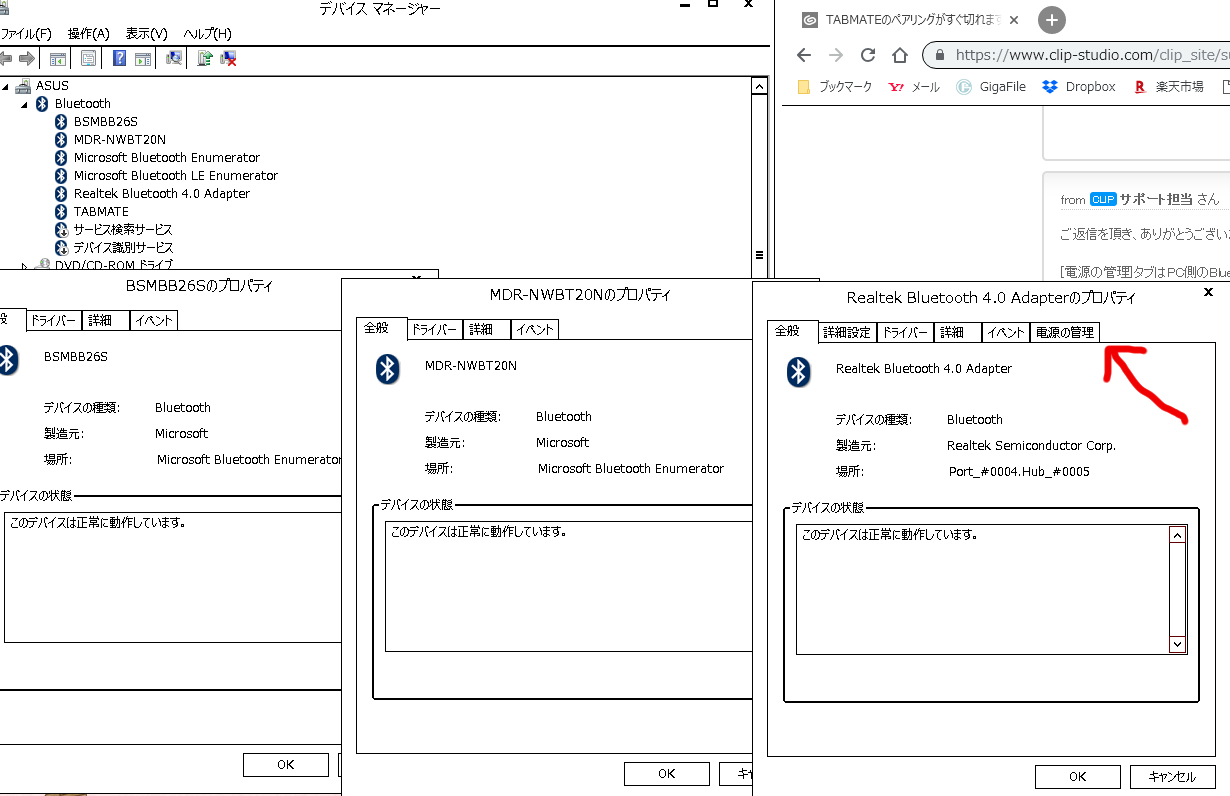The image size is (1230, 796).
Task: Click the Uninstall device icon with red X
Action: coord(228,59)
